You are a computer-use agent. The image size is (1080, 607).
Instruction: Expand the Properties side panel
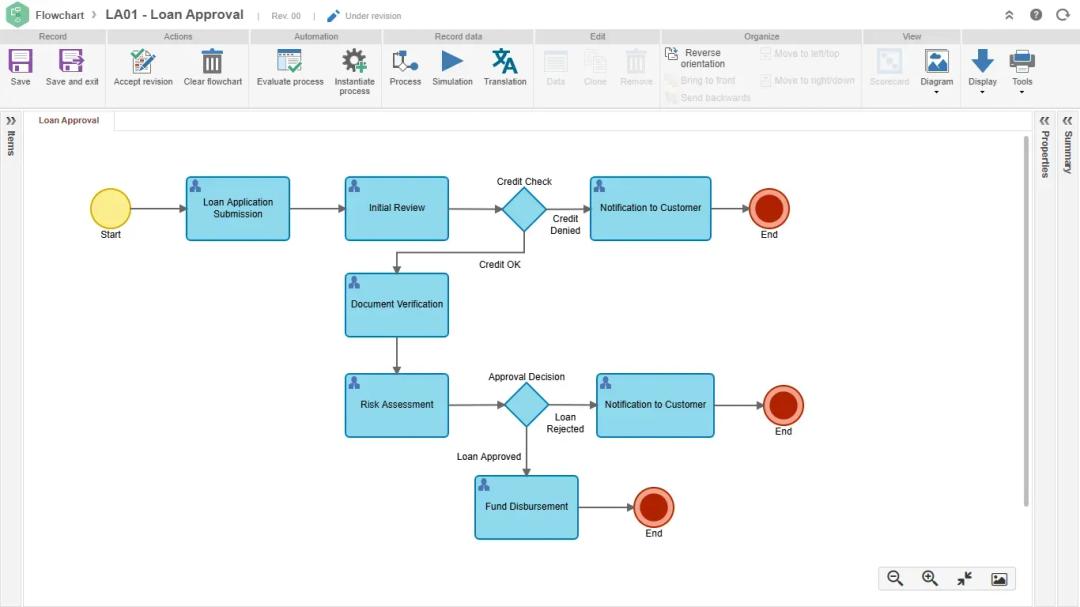(x=1044, y=121)
